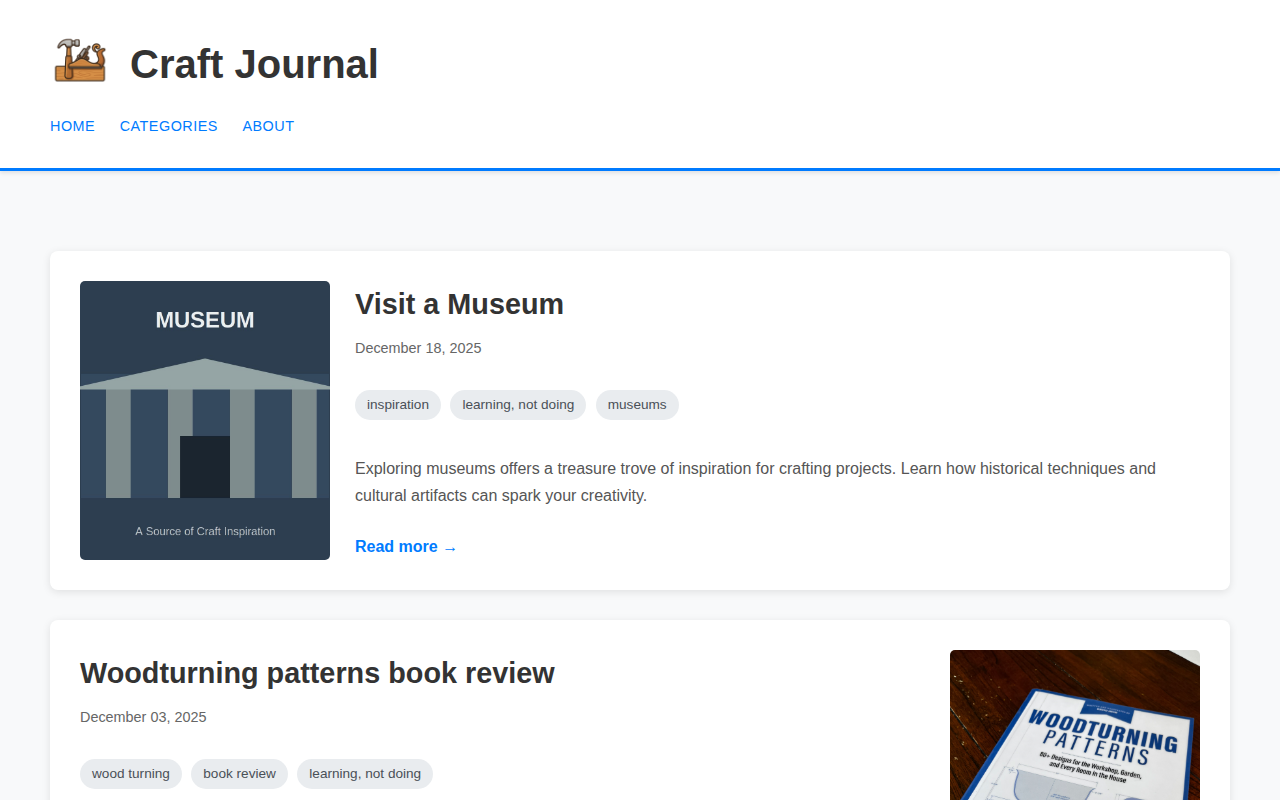This screenshot has height=800, width=1280.
Task: Follow the Read more link for Museum post
Action: pyautogui.click(x=406, y=547)
